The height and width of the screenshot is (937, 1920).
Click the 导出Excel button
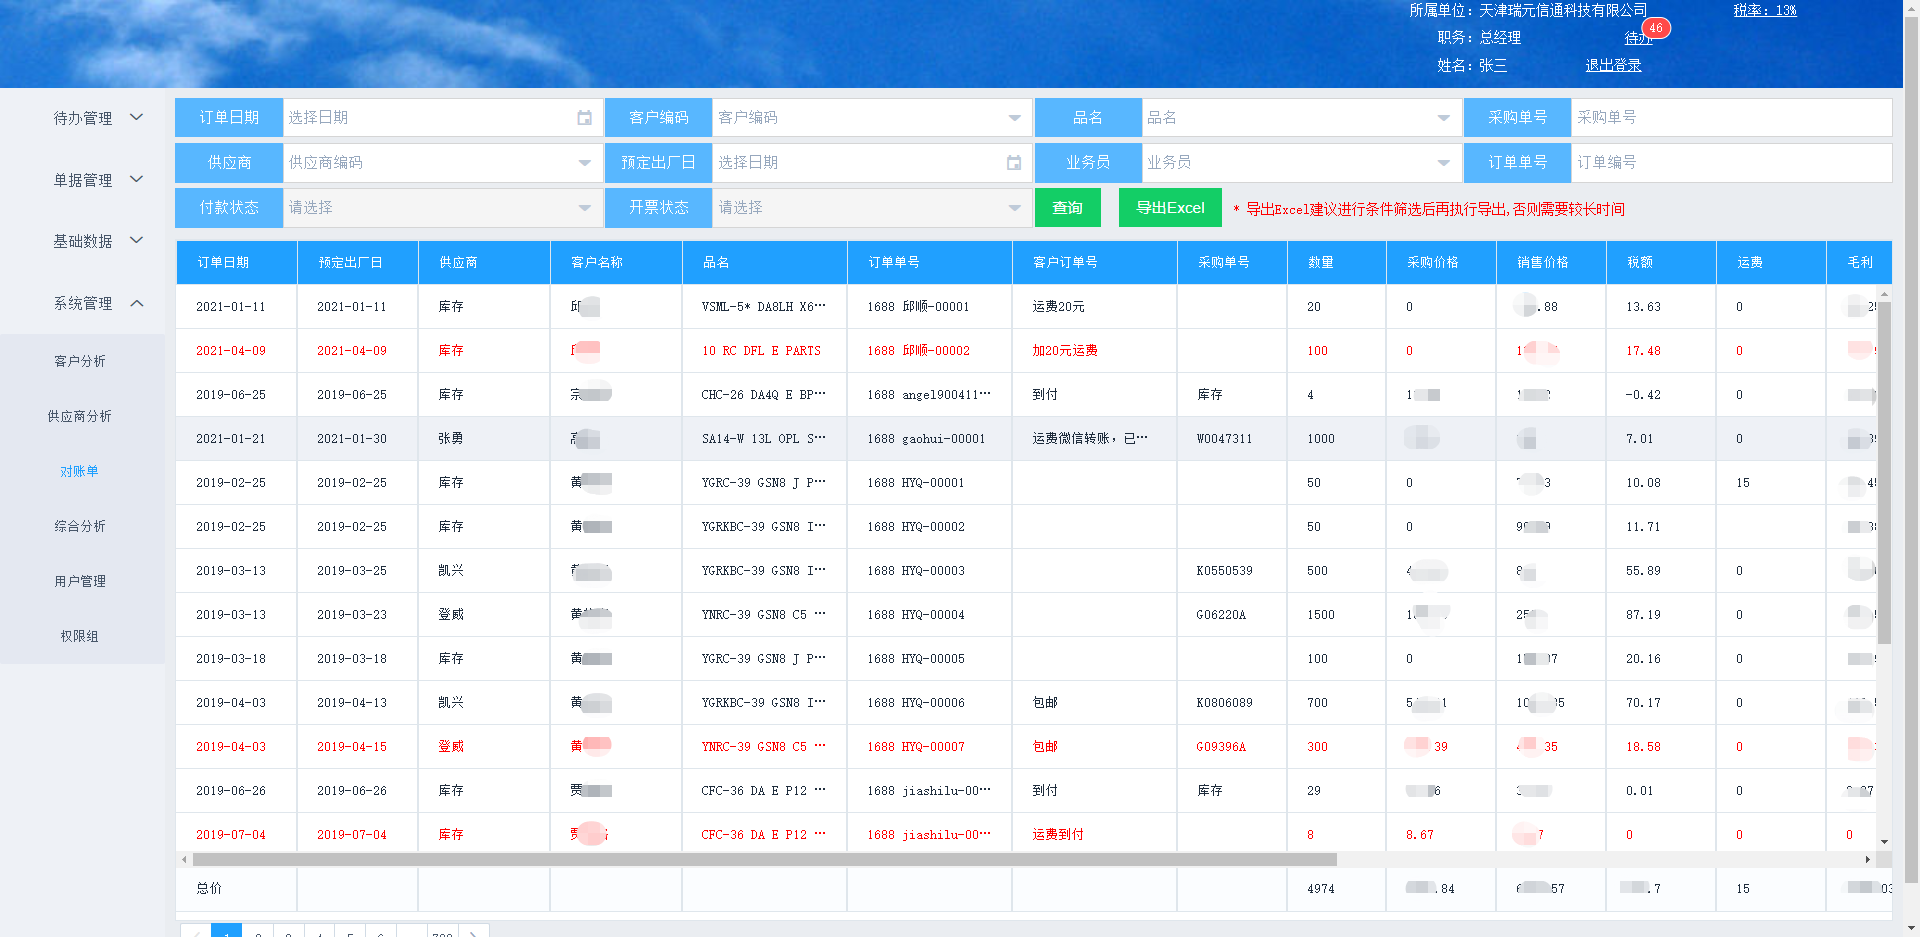tap(1169, 208)
